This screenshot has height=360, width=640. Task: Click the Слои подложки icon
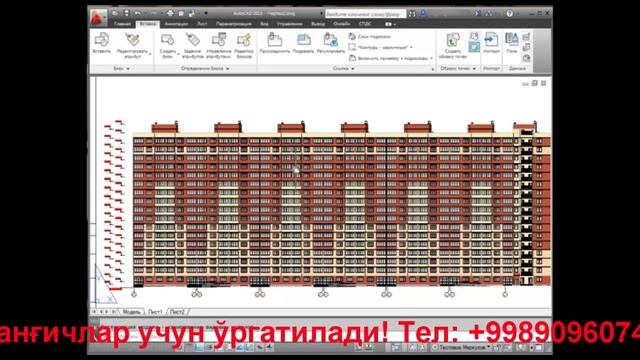[x=352, y=36]
